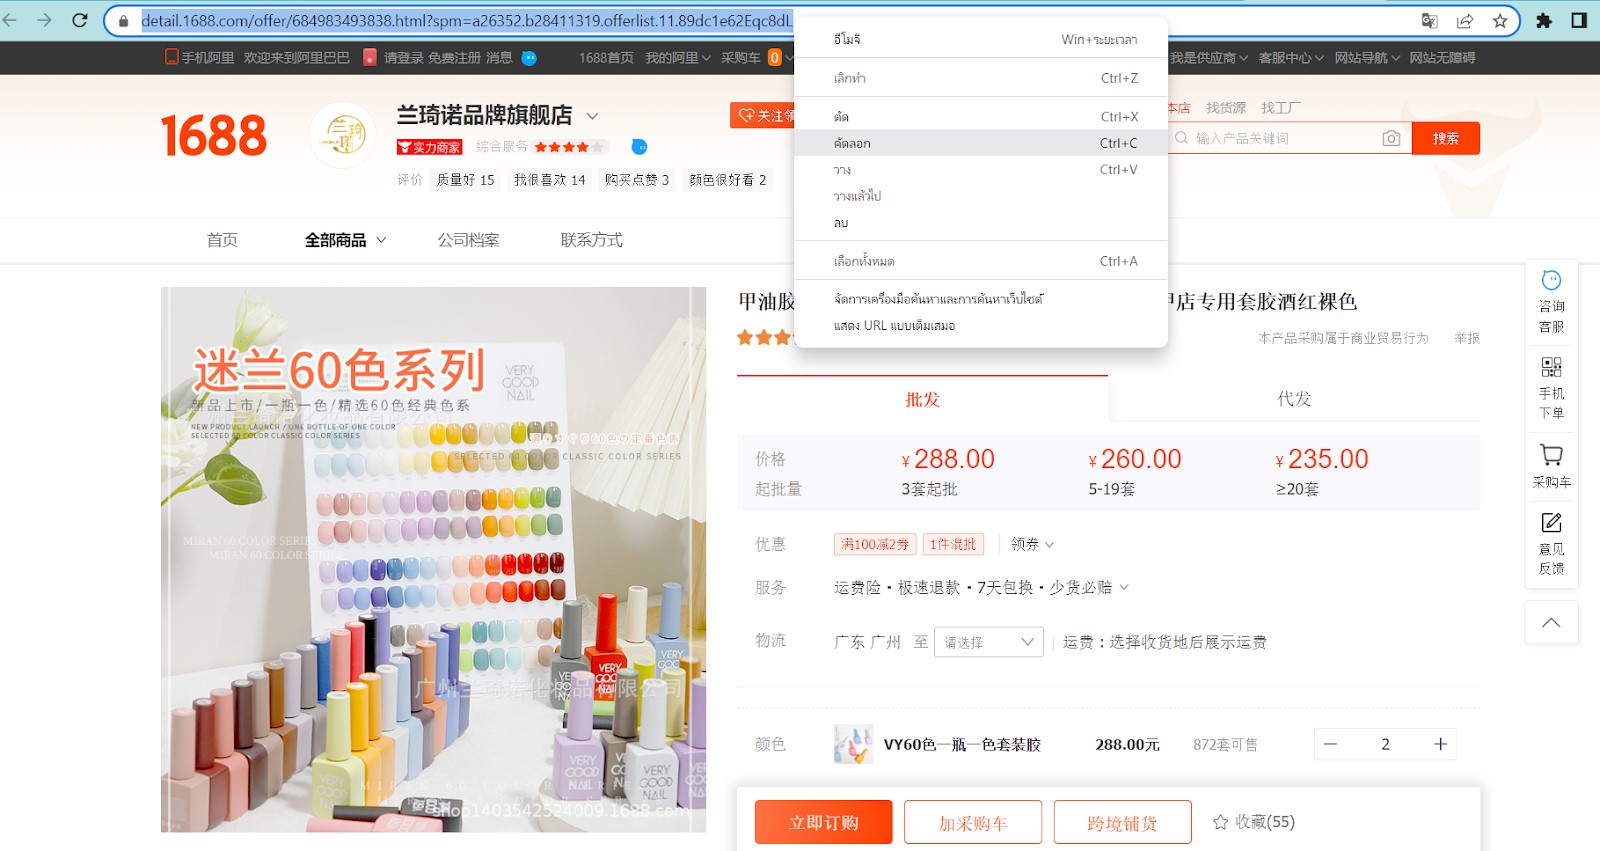
Task: Click the store avatar logo of 兰琦诺
Action: pos(343,135)
